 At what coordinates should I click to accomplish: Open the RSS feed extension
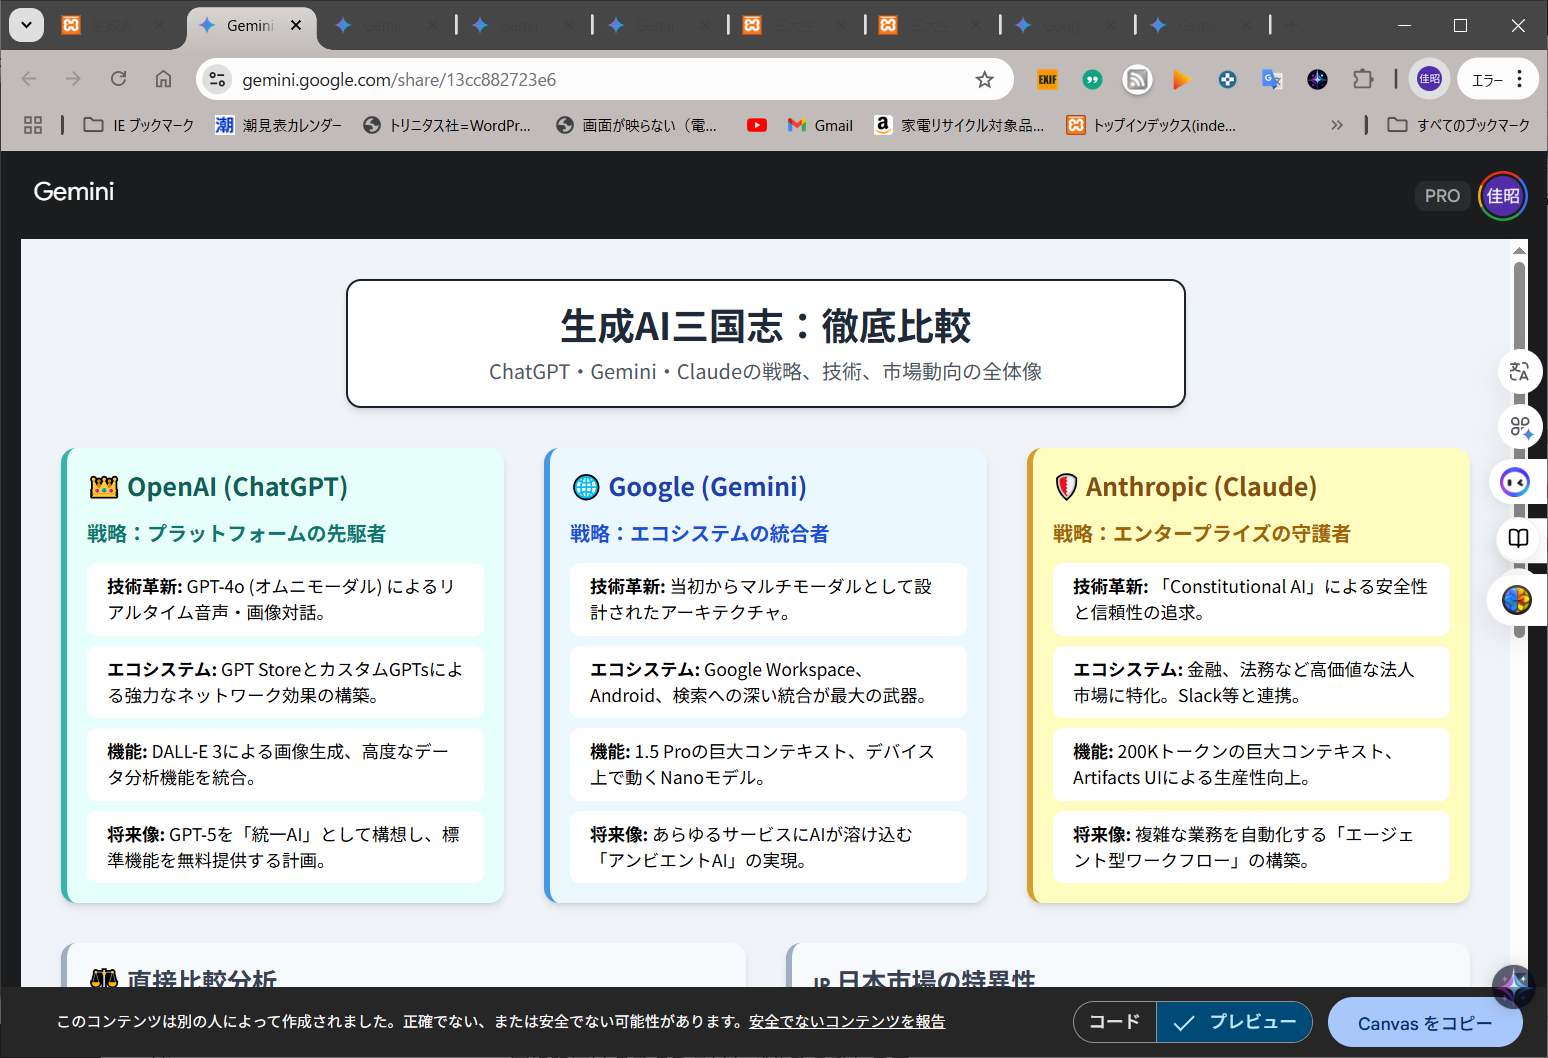tap(1137, 80)
